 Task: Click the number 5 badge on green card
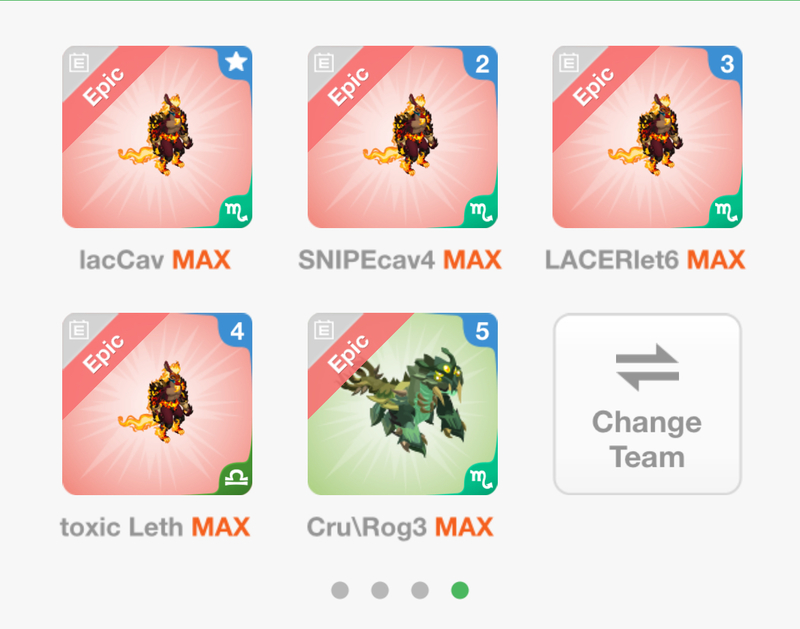[x=482, y=331]
